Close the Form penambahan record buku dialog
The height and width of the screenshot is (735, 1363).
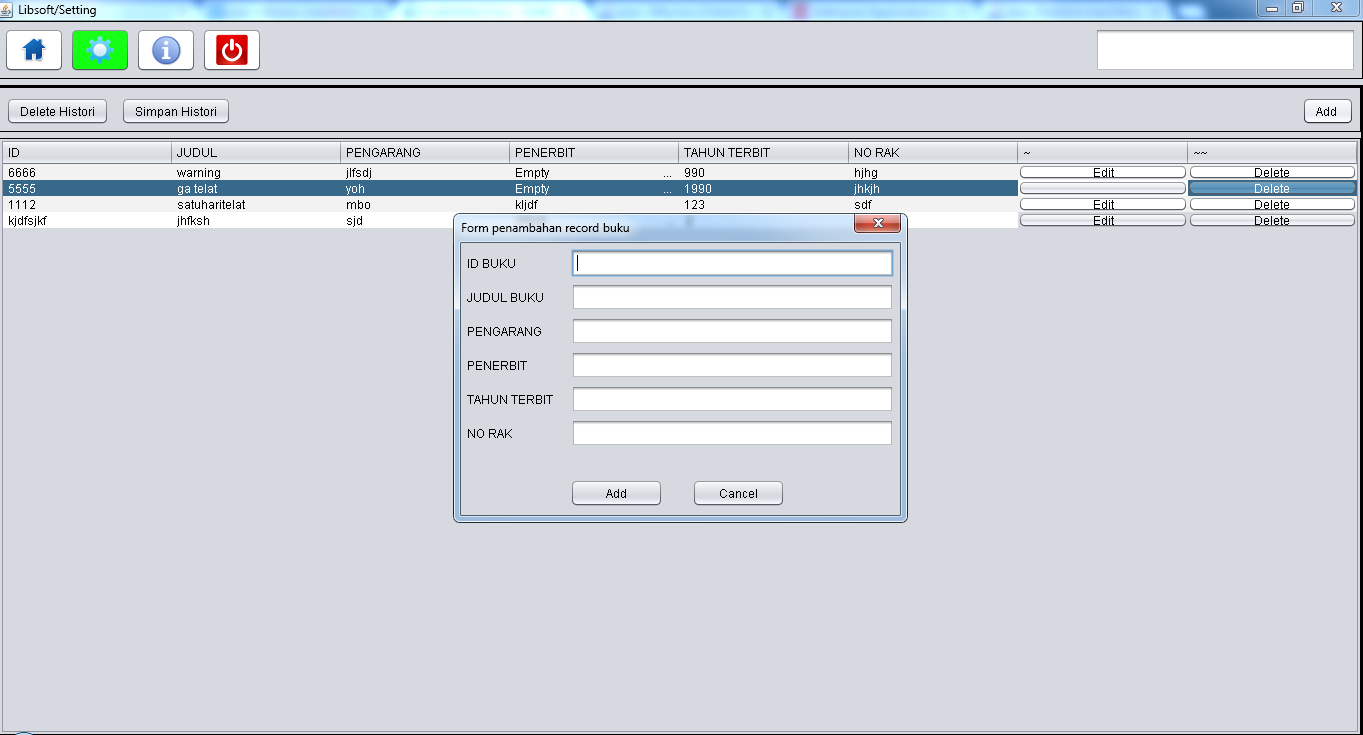878,223
